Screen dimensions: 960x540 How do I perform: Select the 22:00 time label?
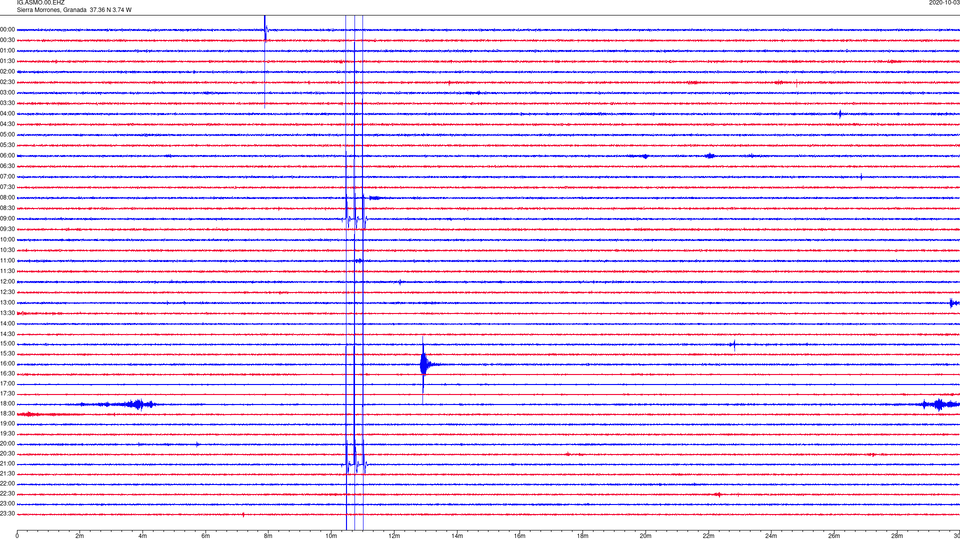coord(7,484)
